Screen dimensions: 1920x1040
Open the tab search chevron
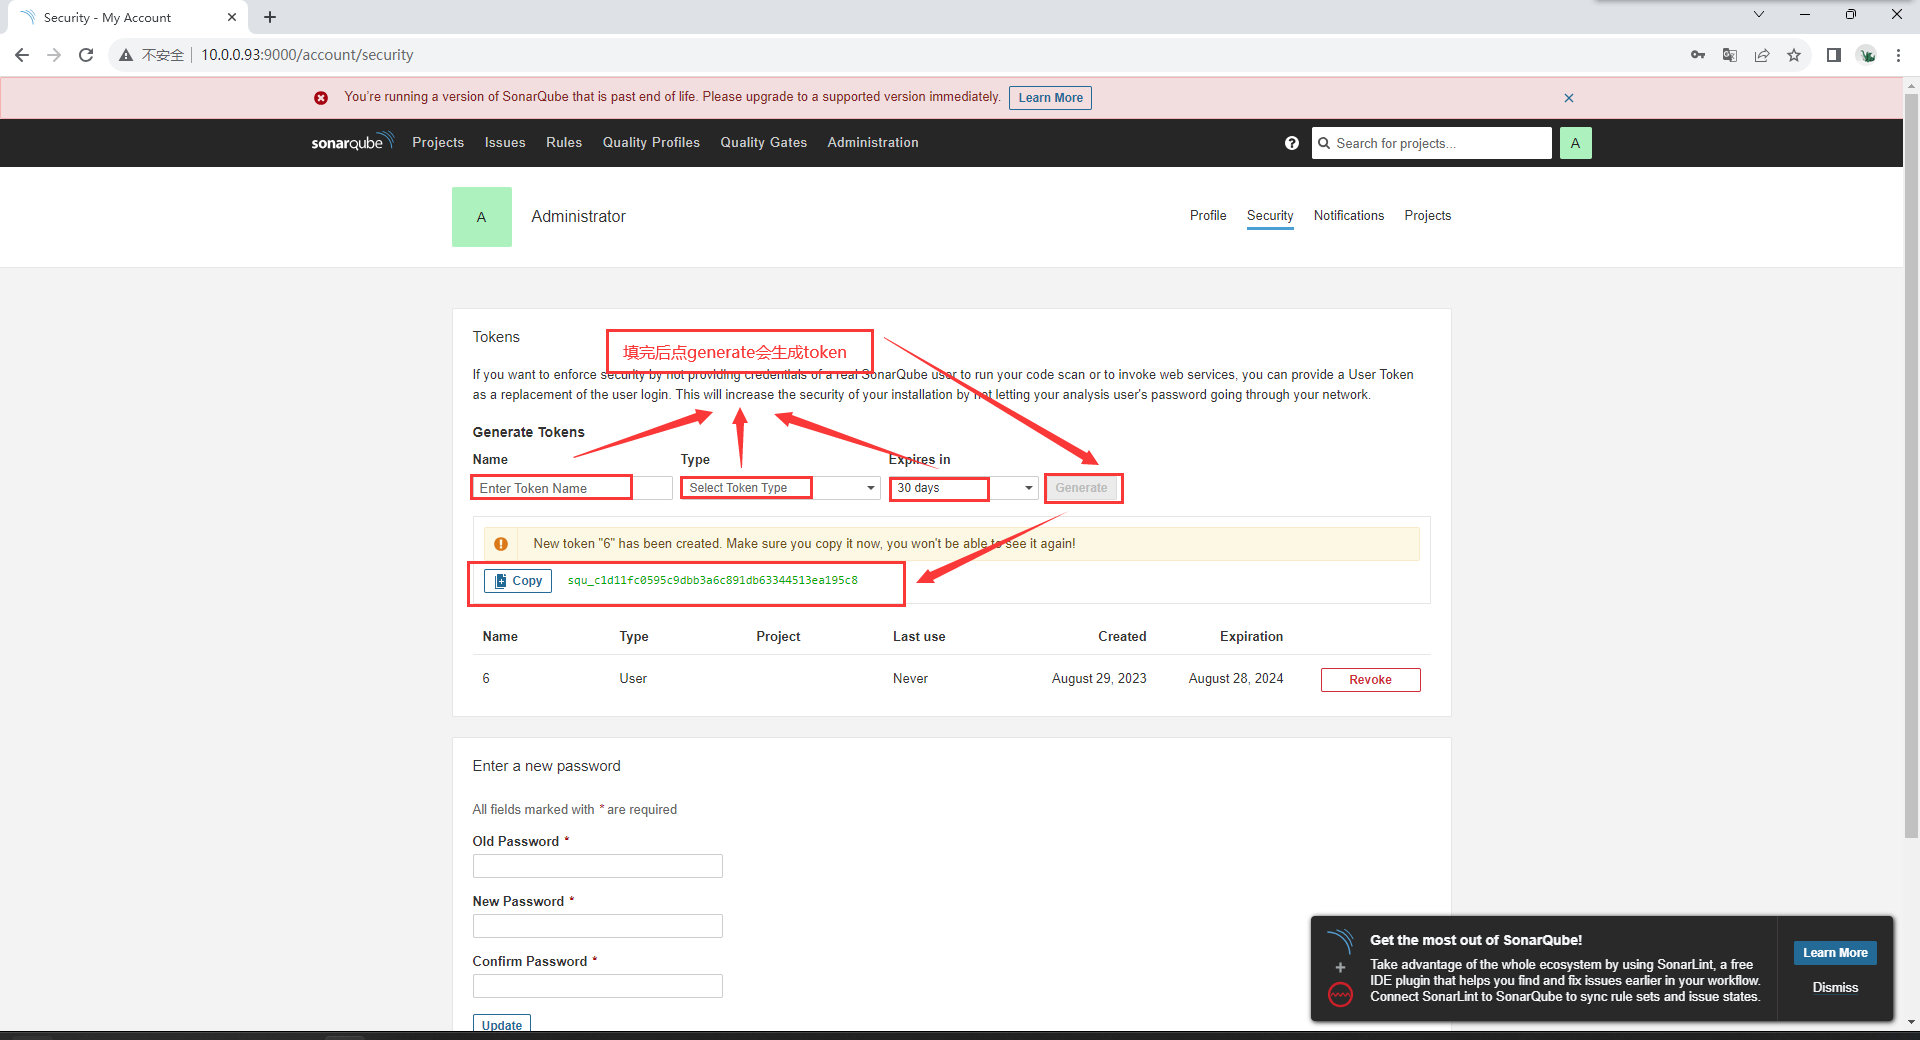(x=1759, y=14)
